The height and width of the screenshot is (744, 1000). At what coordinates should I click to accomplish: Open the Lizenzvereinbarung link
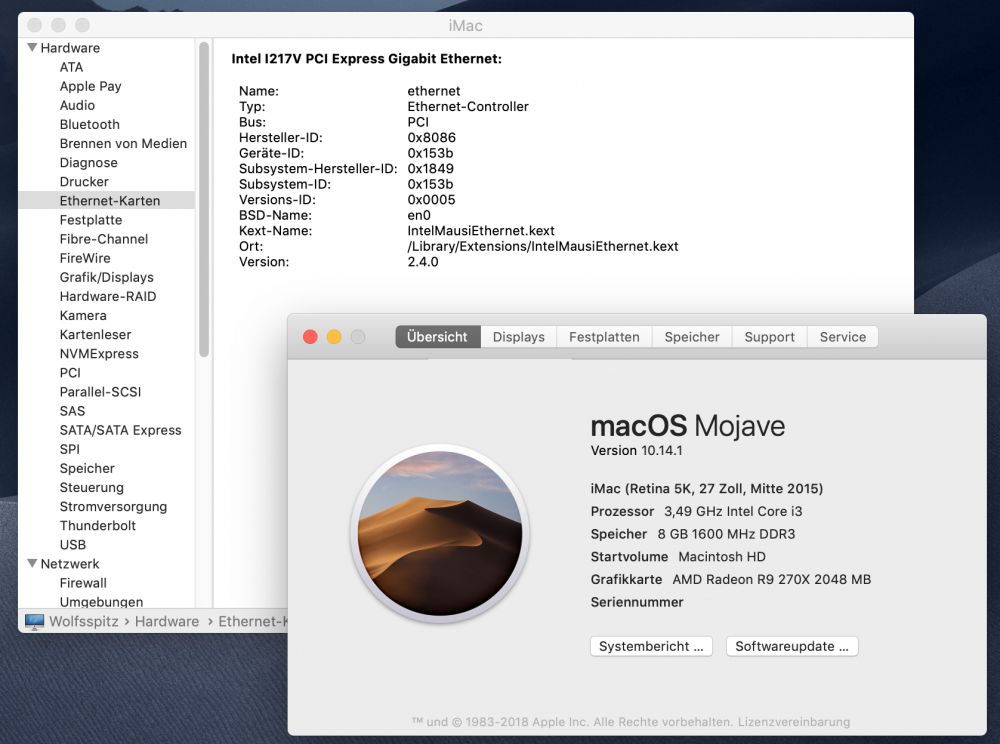point(794,722)
